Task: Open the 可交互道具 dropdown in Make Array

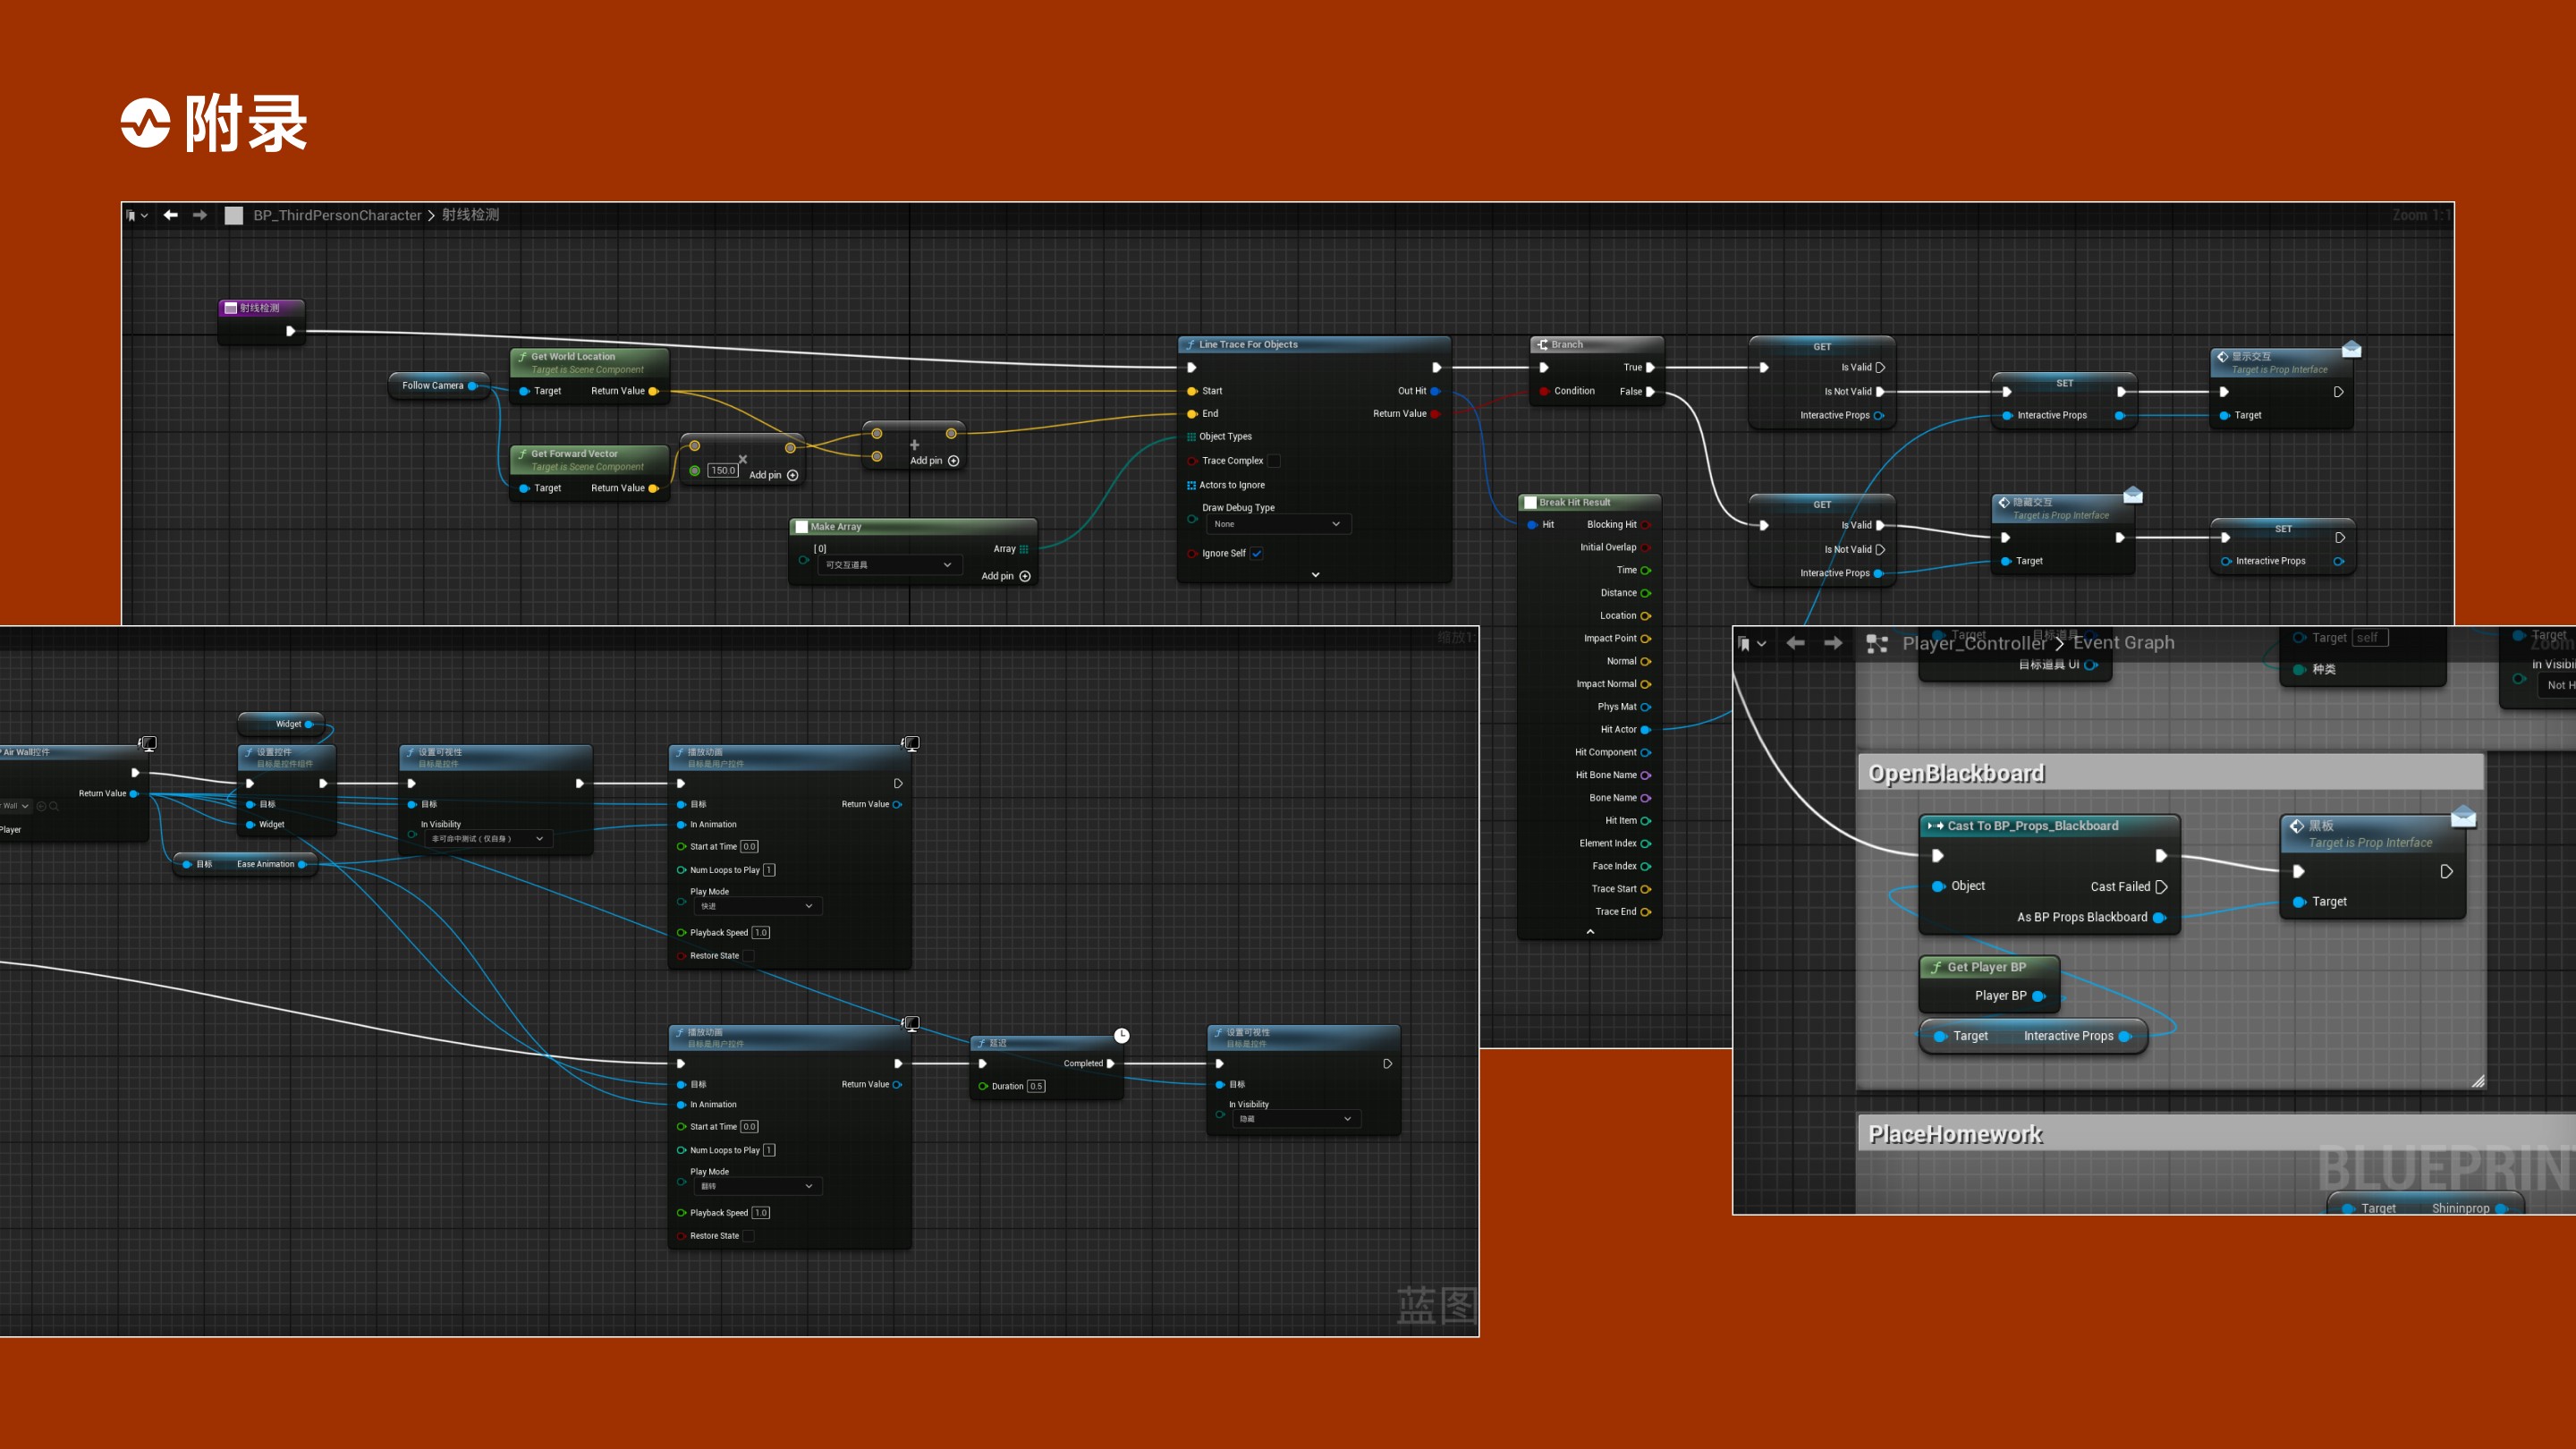Action: 889,565
